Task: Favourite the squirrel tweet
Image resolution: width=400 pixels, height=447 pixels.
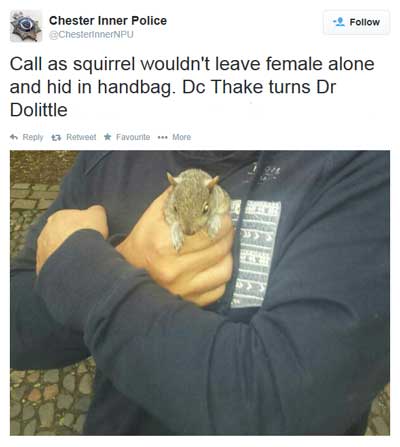Action: 127,137
